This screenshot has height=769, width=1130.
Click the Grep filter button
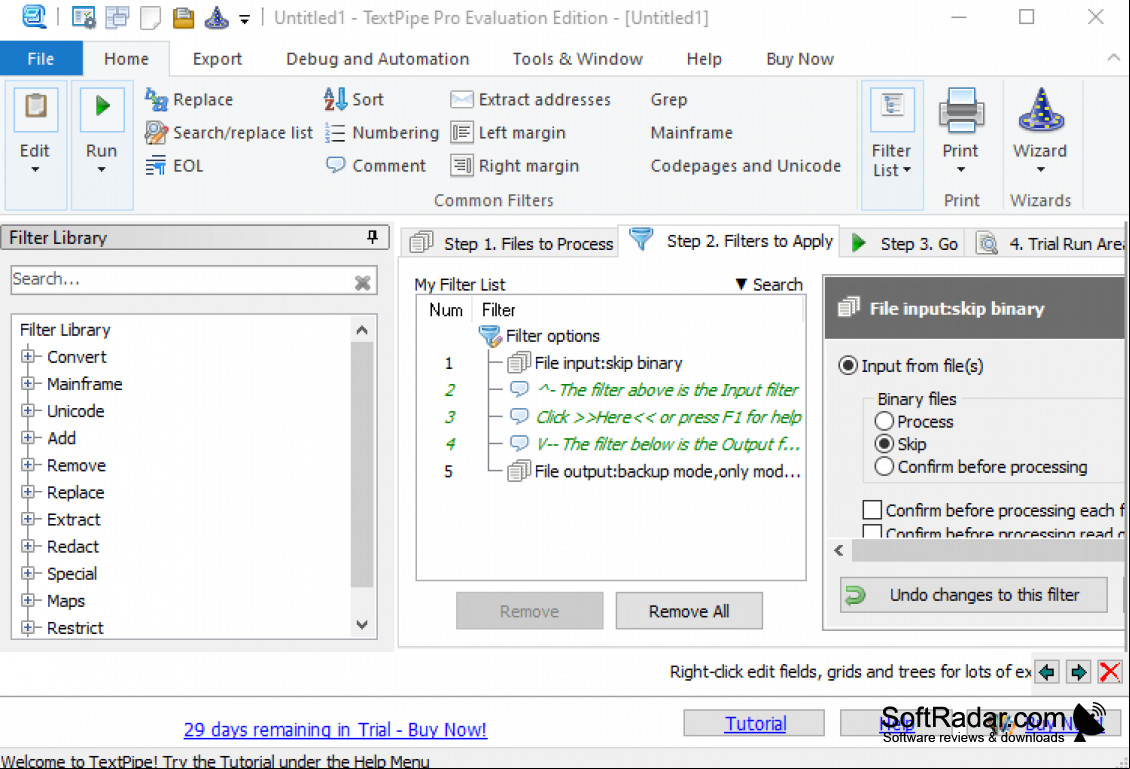[669, 99]
